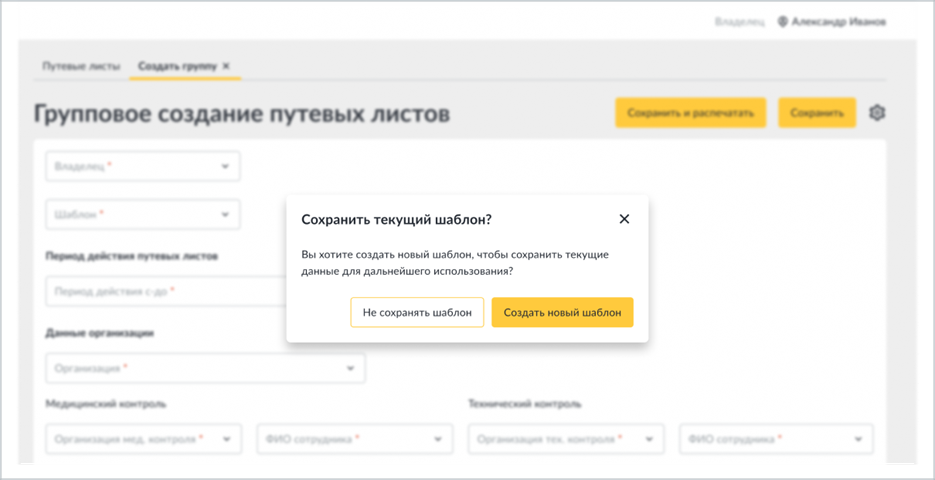This screenshot has height=480, width=935.
Task: Open the 'Организация' dropdown
Action: pyautogui.click(x=206, y=368)
